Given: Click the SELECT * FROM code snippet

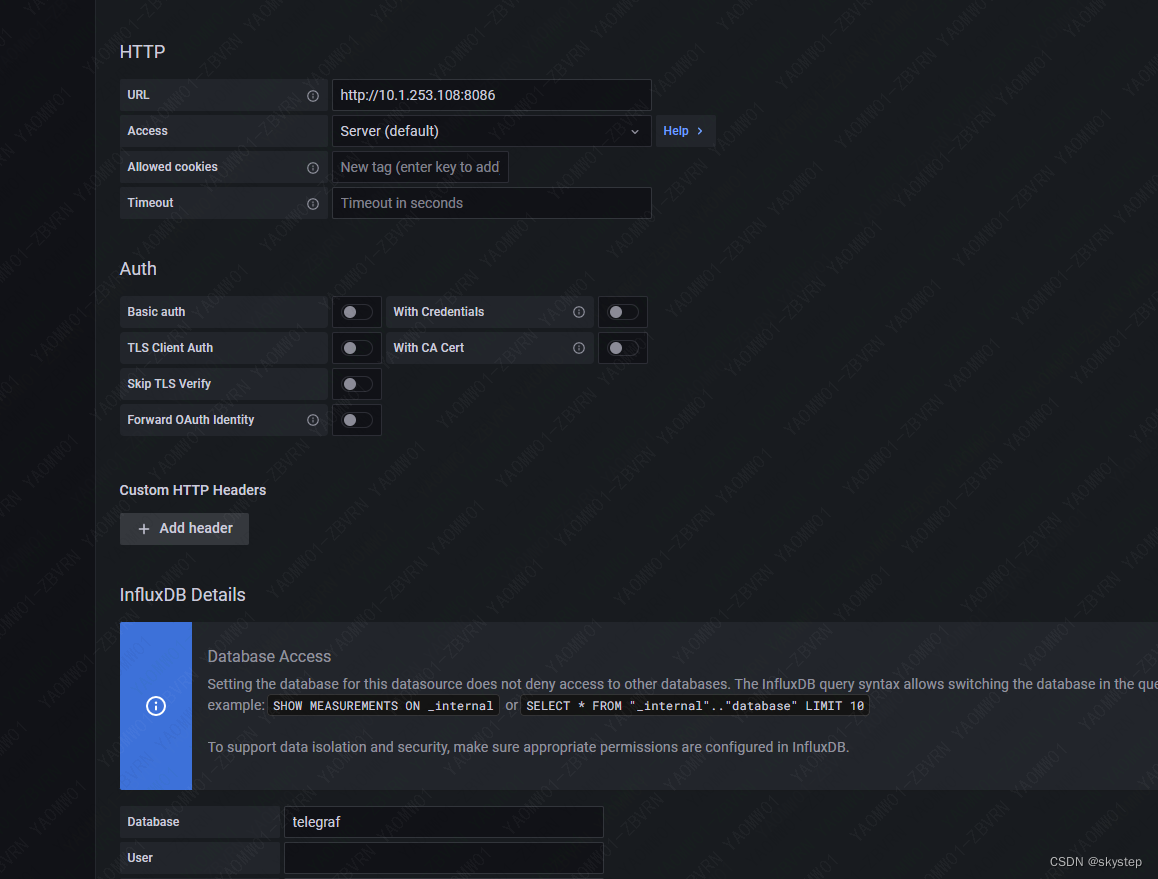Looking at the screenshot, I should (x=695, y=706).
